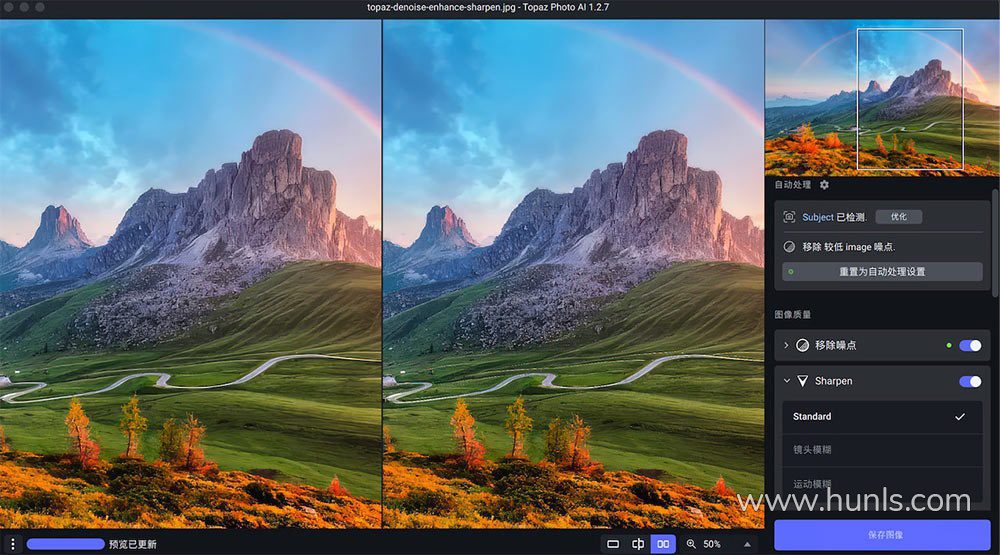Image resolution: width=1000 pixels, height=555 pixels.
Task: Toggle the Sharpen switch off
Action: pyautogui.click(x=970, y=381)
